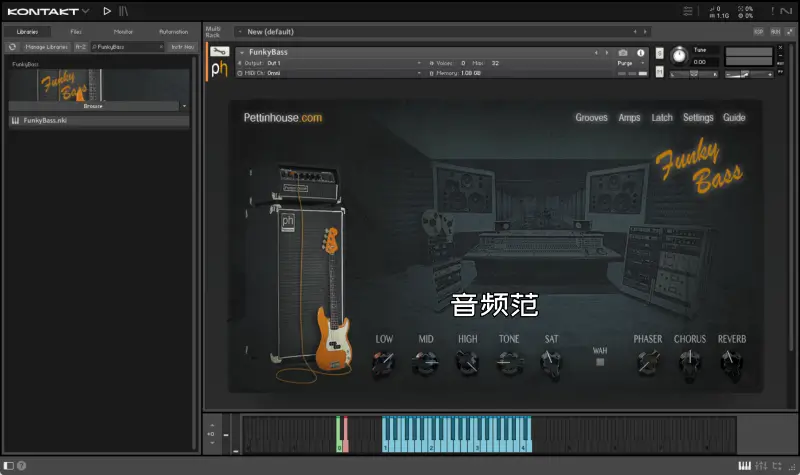Open the Kontakt logo main menu dropdown
The width and height of the screenshot is (800, 475).
point(48,11)
